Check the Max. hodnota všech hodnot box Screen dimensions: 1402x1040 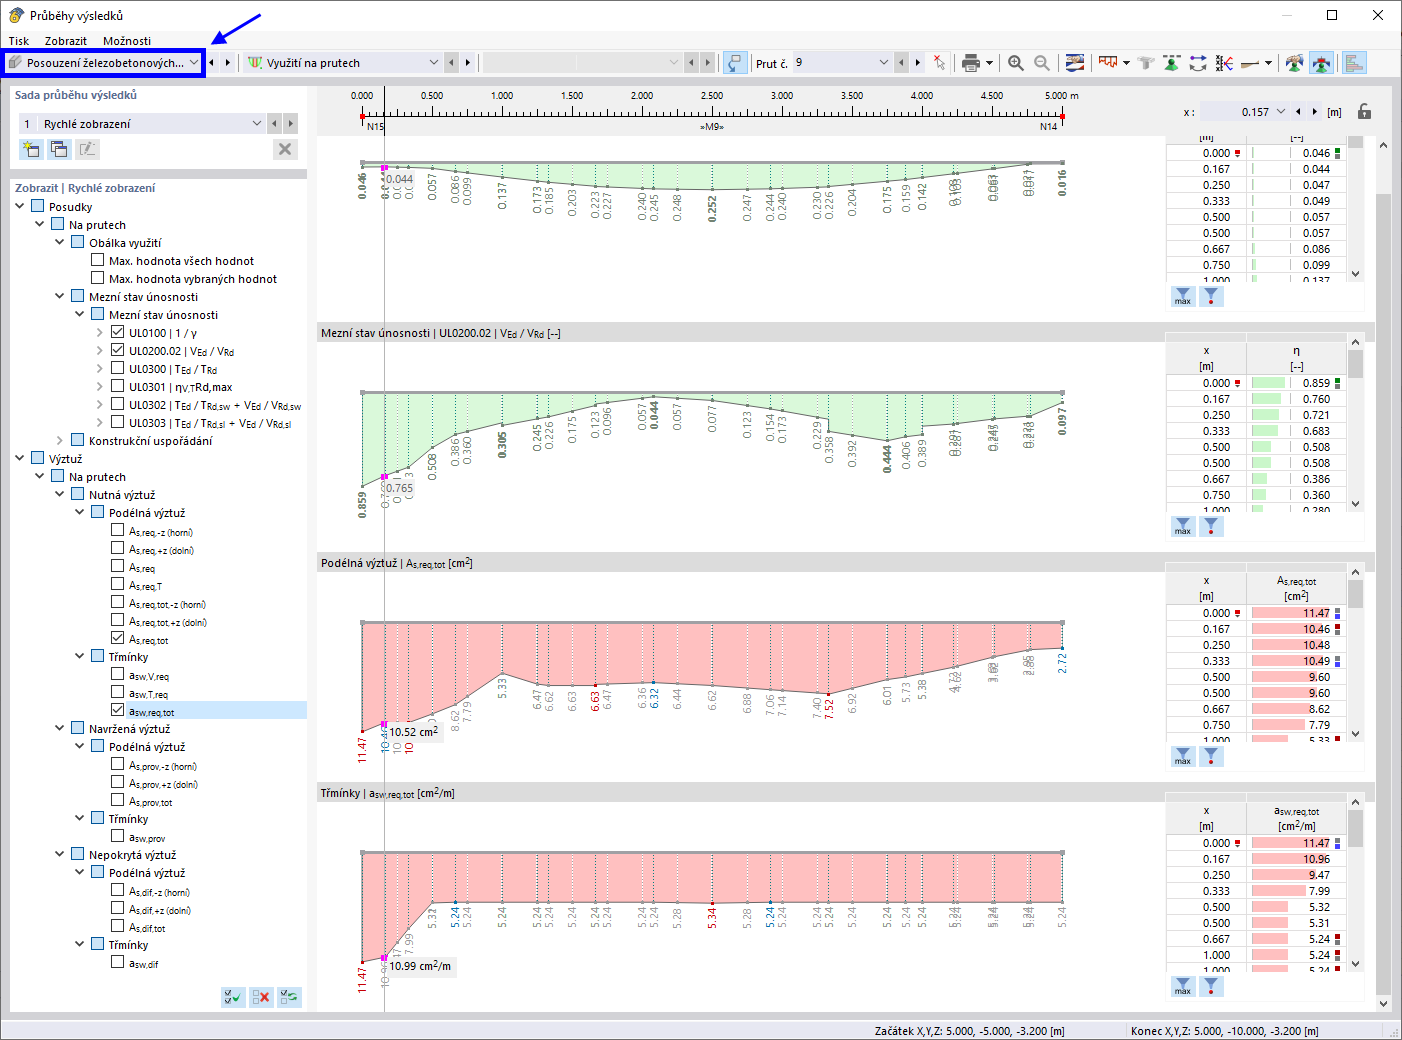point(98,260)
